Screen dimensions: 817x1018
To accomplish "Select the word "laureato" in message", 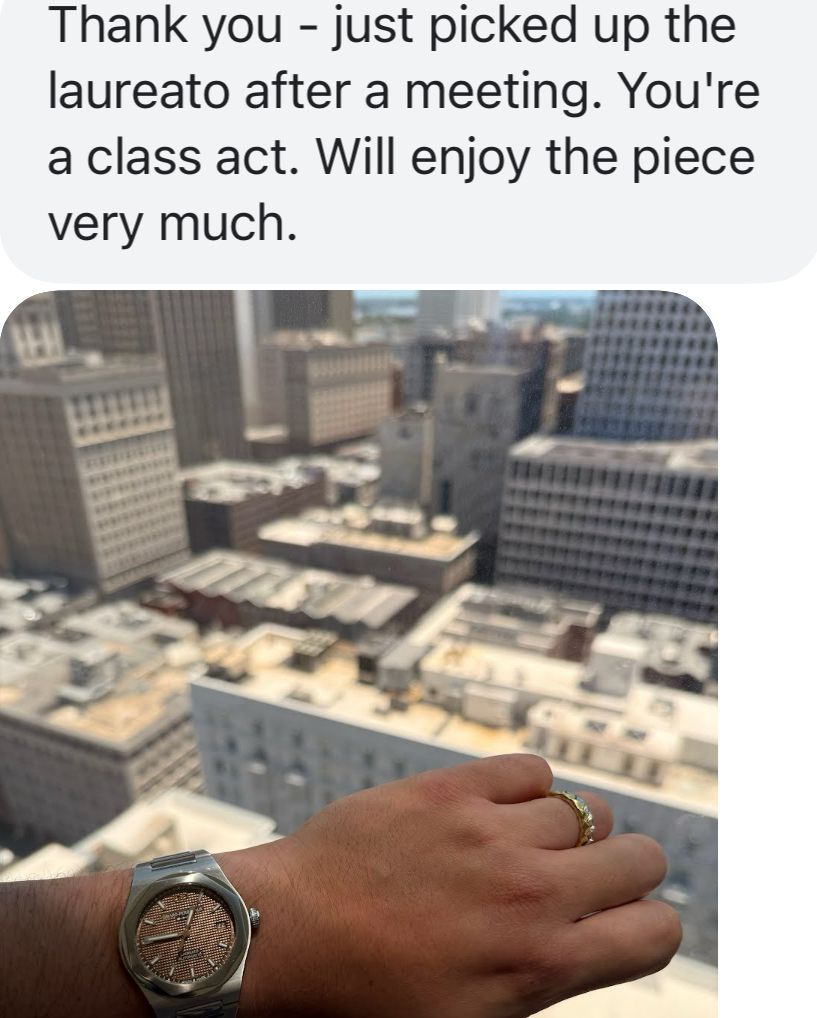I will [x=138, y=90].
